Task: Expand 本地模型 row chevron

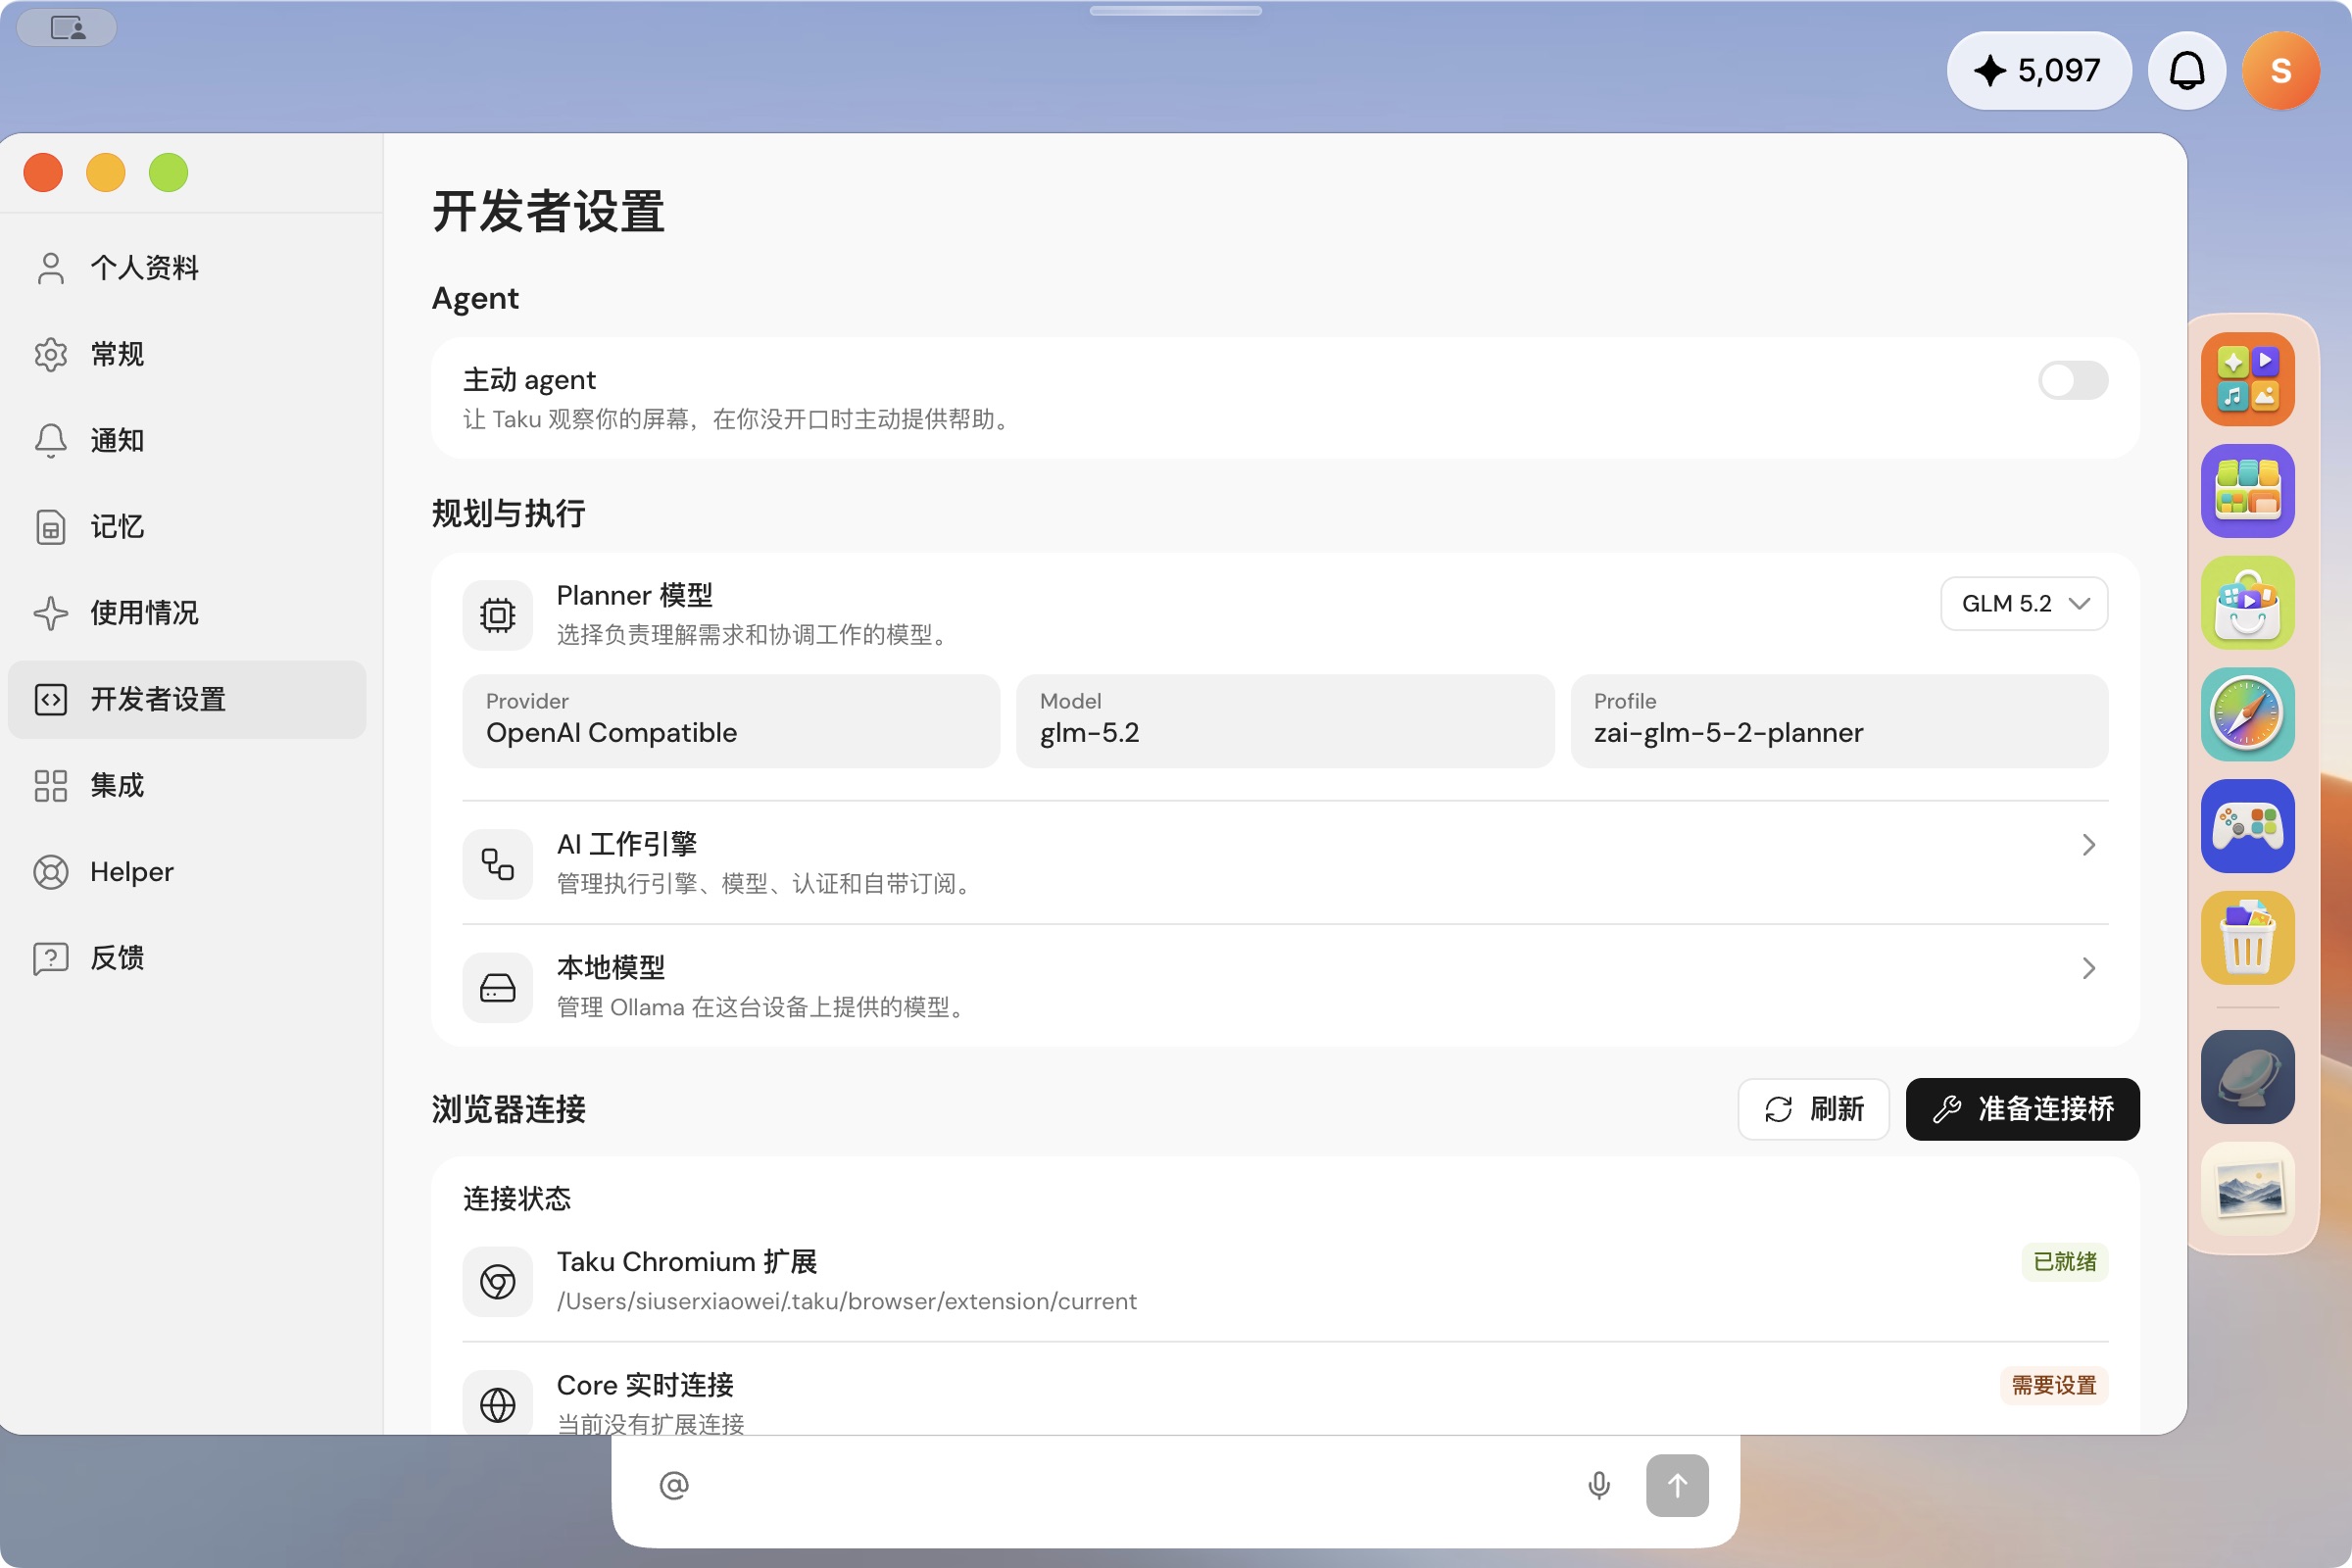Action: click(2089, 968)
